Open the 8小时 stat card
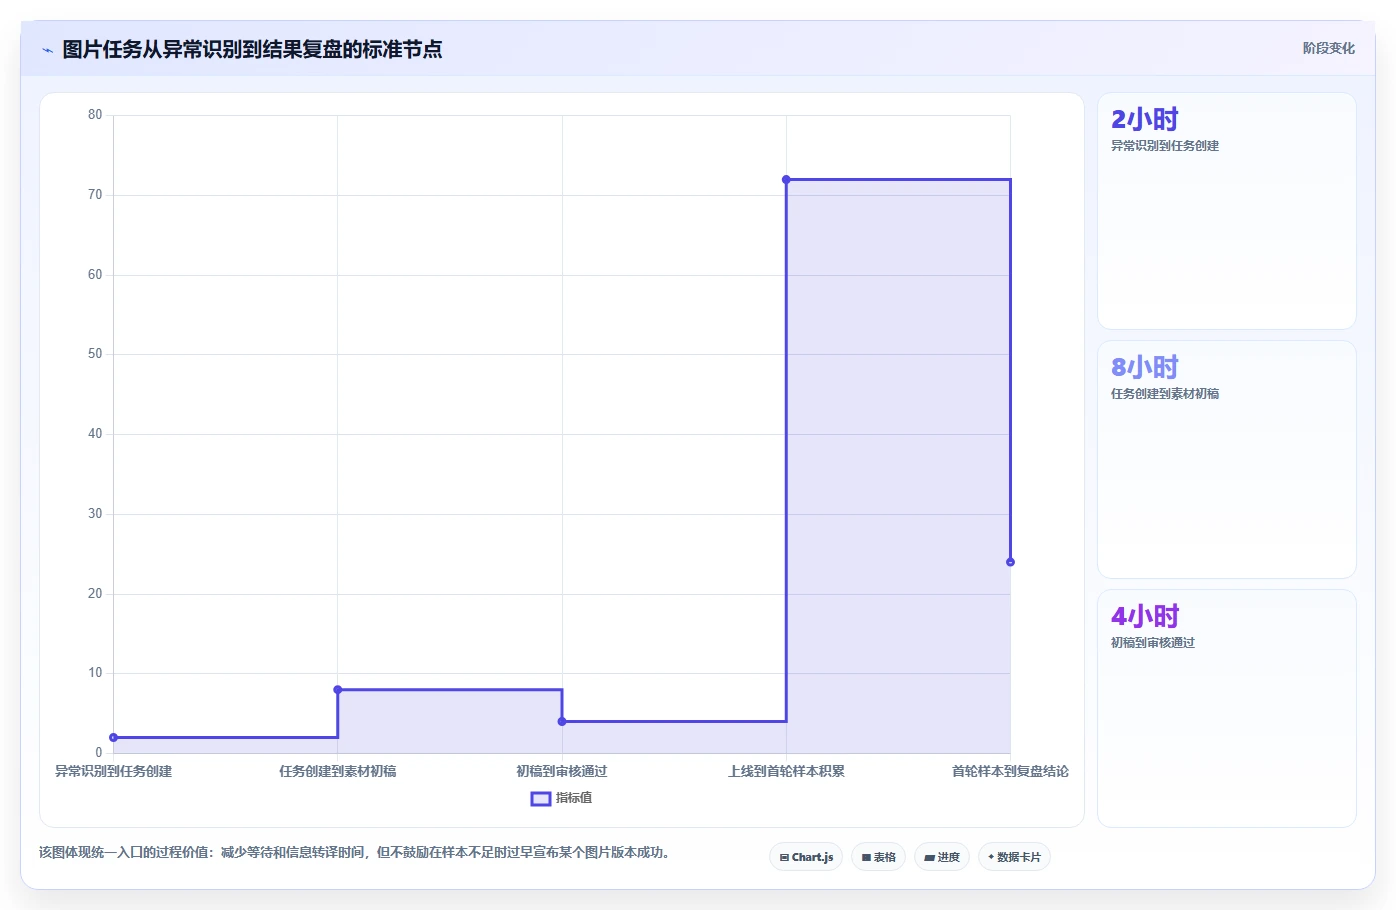The image size is (1396, 910). coord(1227,460)
